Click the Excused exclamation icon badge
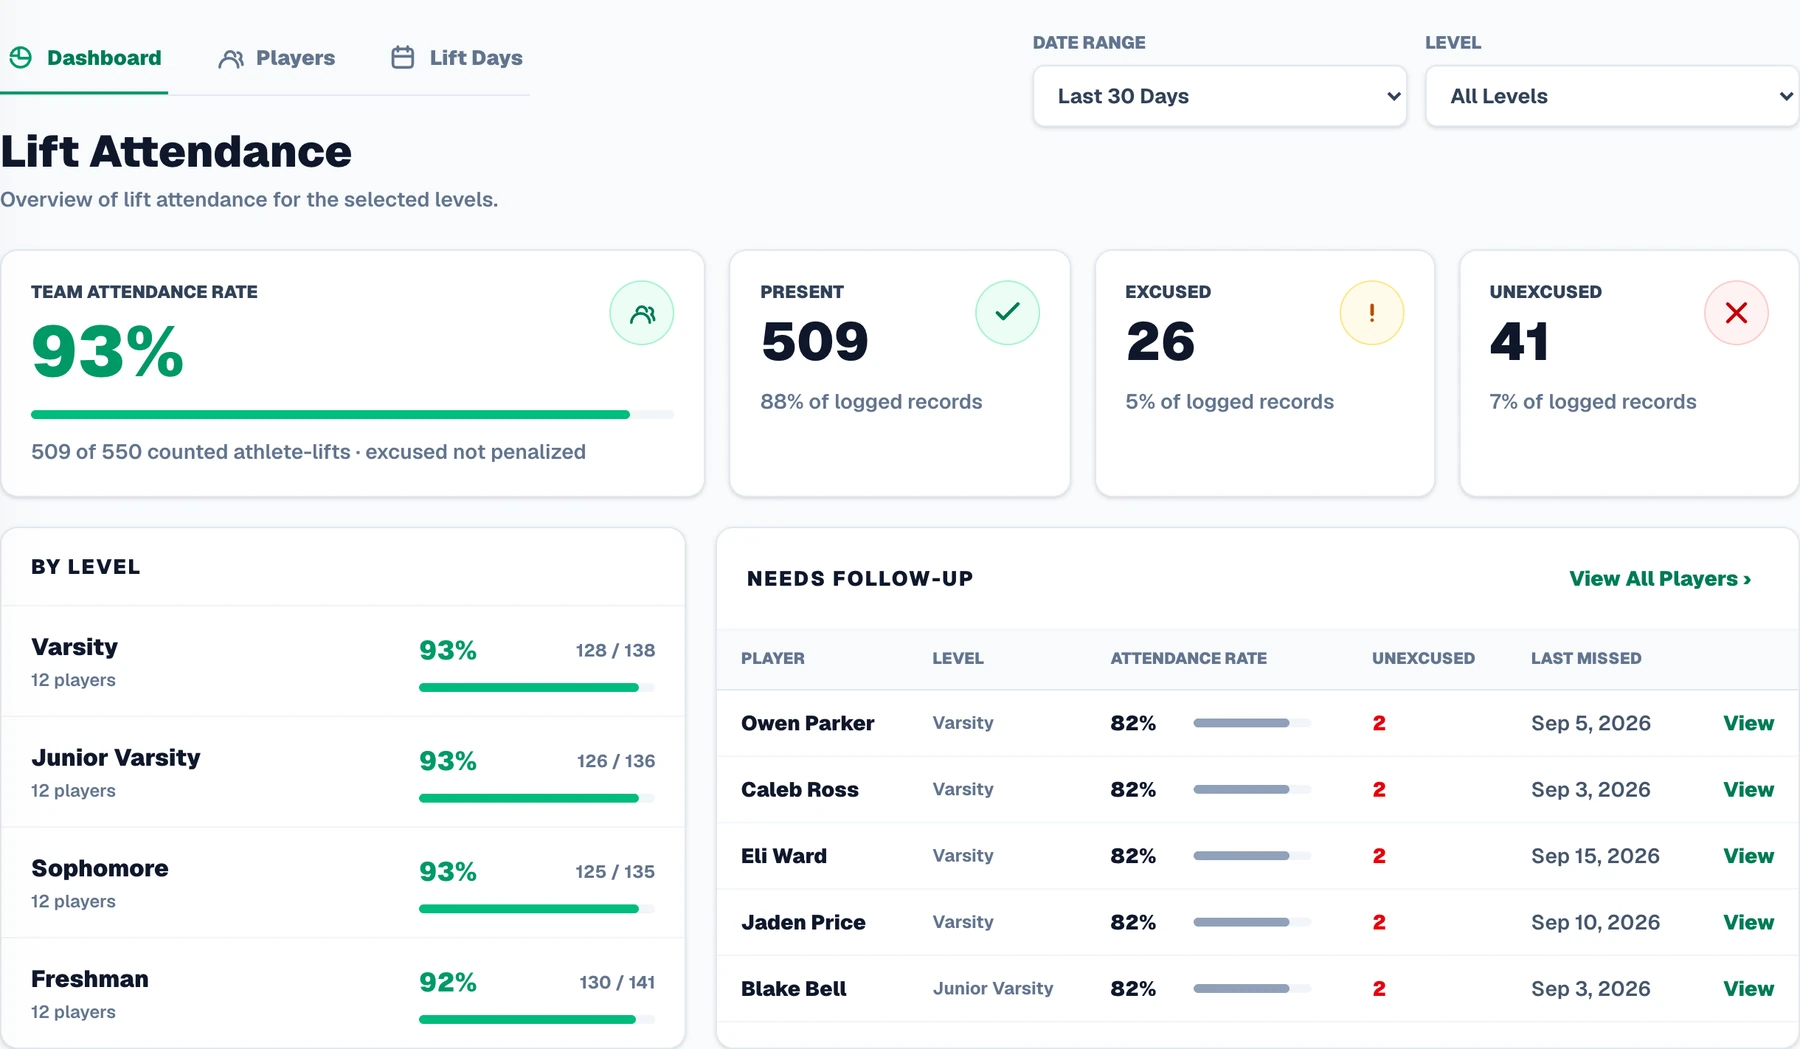The height and width of the screenshot is (1049, 1800). [x=1372, y=313]
